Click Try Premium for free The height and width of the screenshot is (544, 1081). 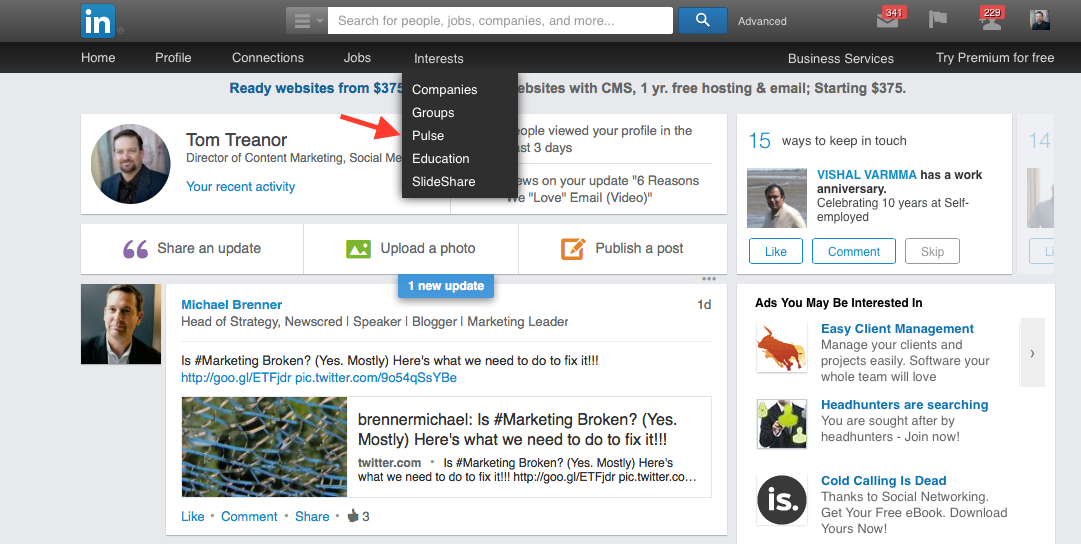[995, 58]
